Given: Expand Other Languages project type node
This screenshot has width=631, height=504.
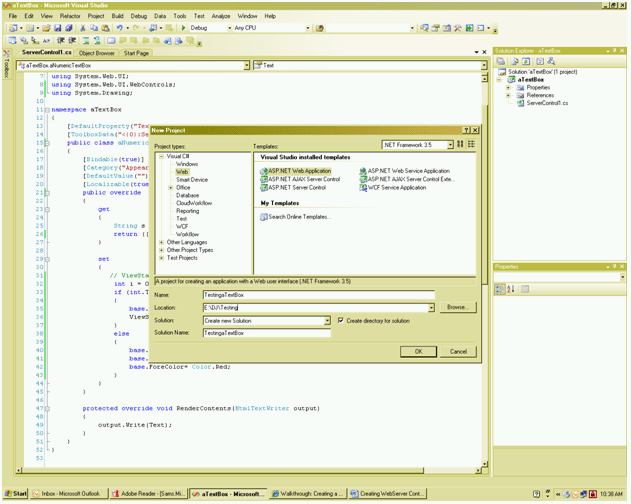Looking at the screenshot, I should 162,242.
